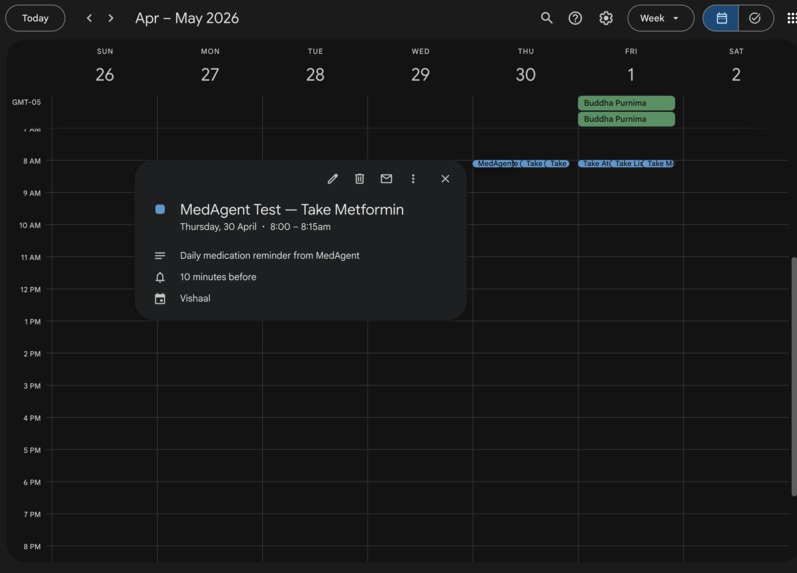797x573 pixels.
Task: Open day view for Monday 27
Action: click(210, 75)
